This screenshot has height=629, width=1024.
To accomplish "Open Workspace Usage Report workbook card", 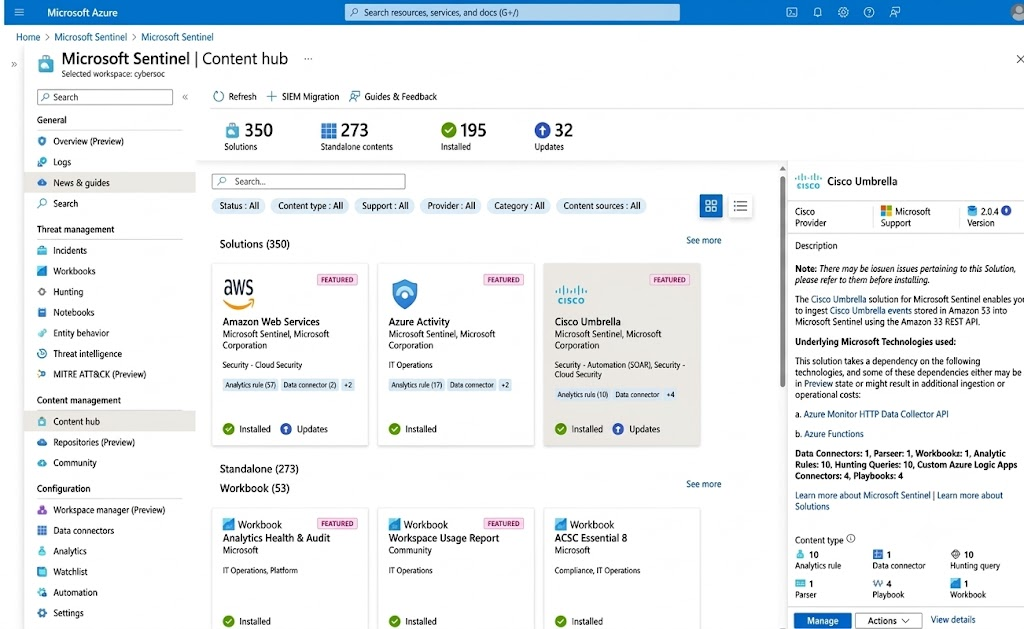I will pyautogui.click(x=456, y=570).
